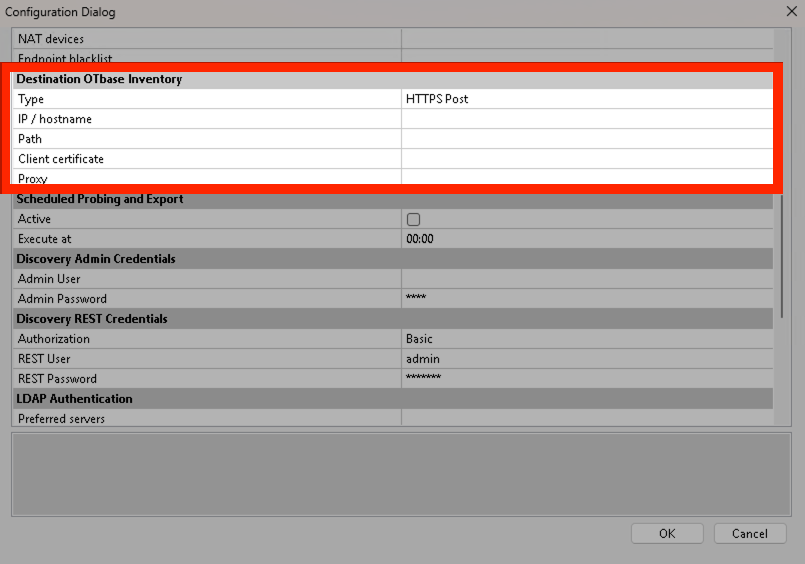Select the Path property label
This screenshot has width=805, height=564.
30,139
